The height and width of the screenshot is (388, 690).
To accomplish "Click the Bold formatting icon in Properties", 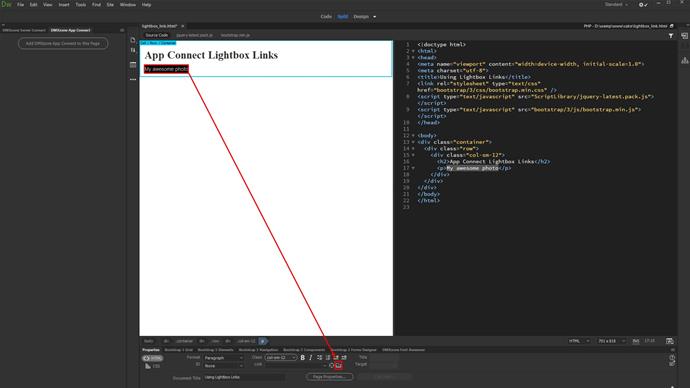I will (x=303, y=358).
